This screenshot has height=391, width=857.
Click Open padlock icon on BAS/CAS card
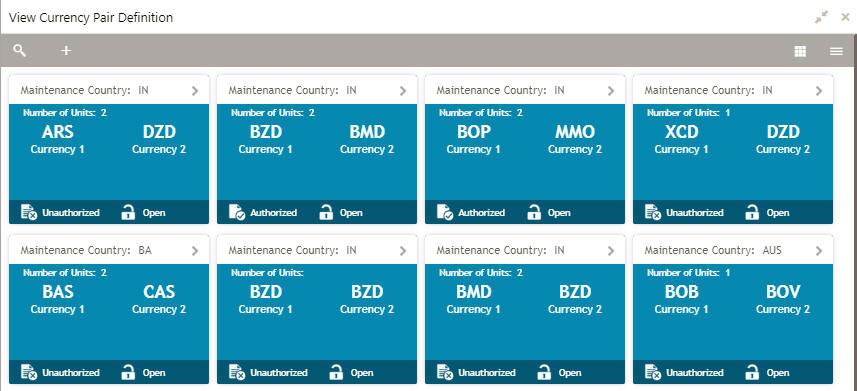pos(128,372)
